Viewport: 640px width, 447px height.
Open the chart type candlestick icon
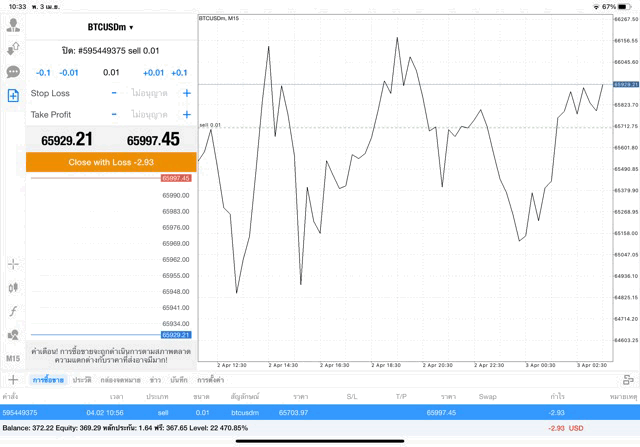click(13, 287)
